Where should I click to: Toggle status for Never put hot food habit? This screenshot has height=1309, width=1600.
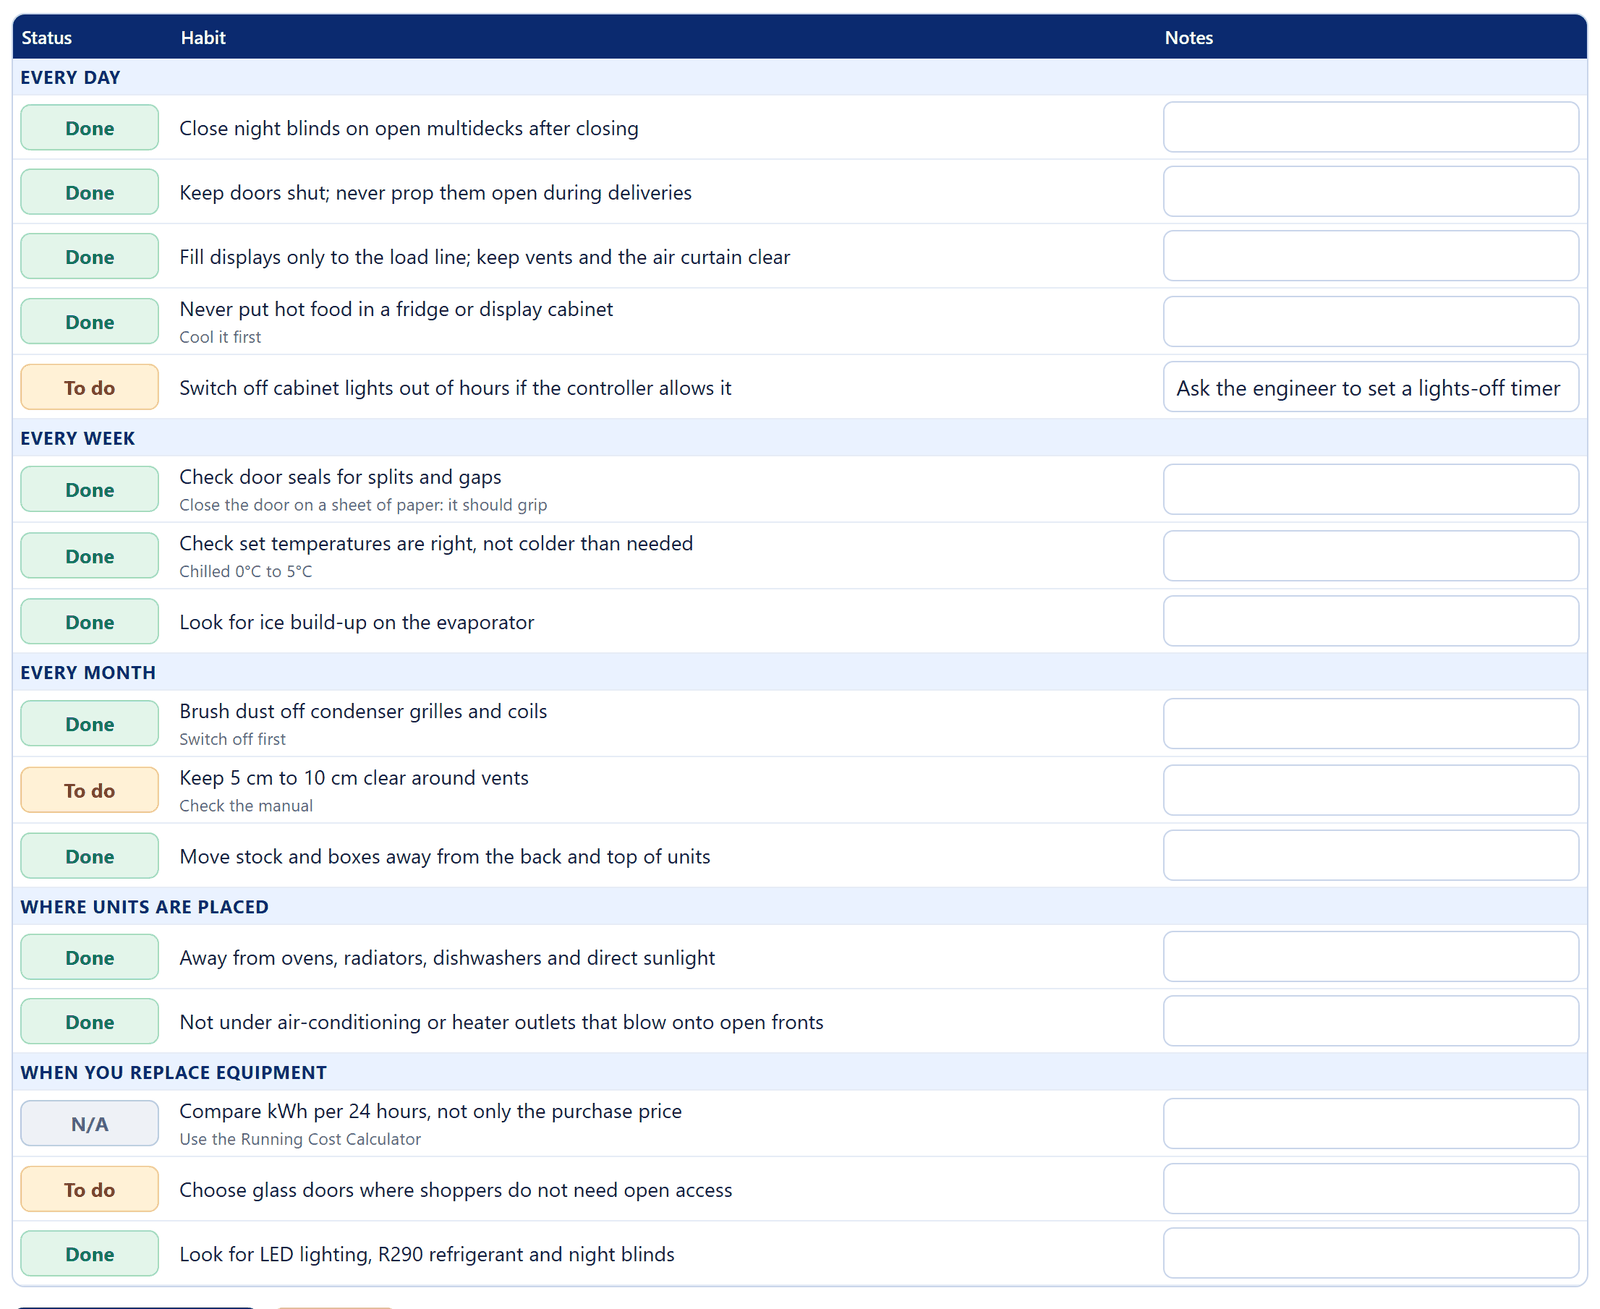point(89,322)
